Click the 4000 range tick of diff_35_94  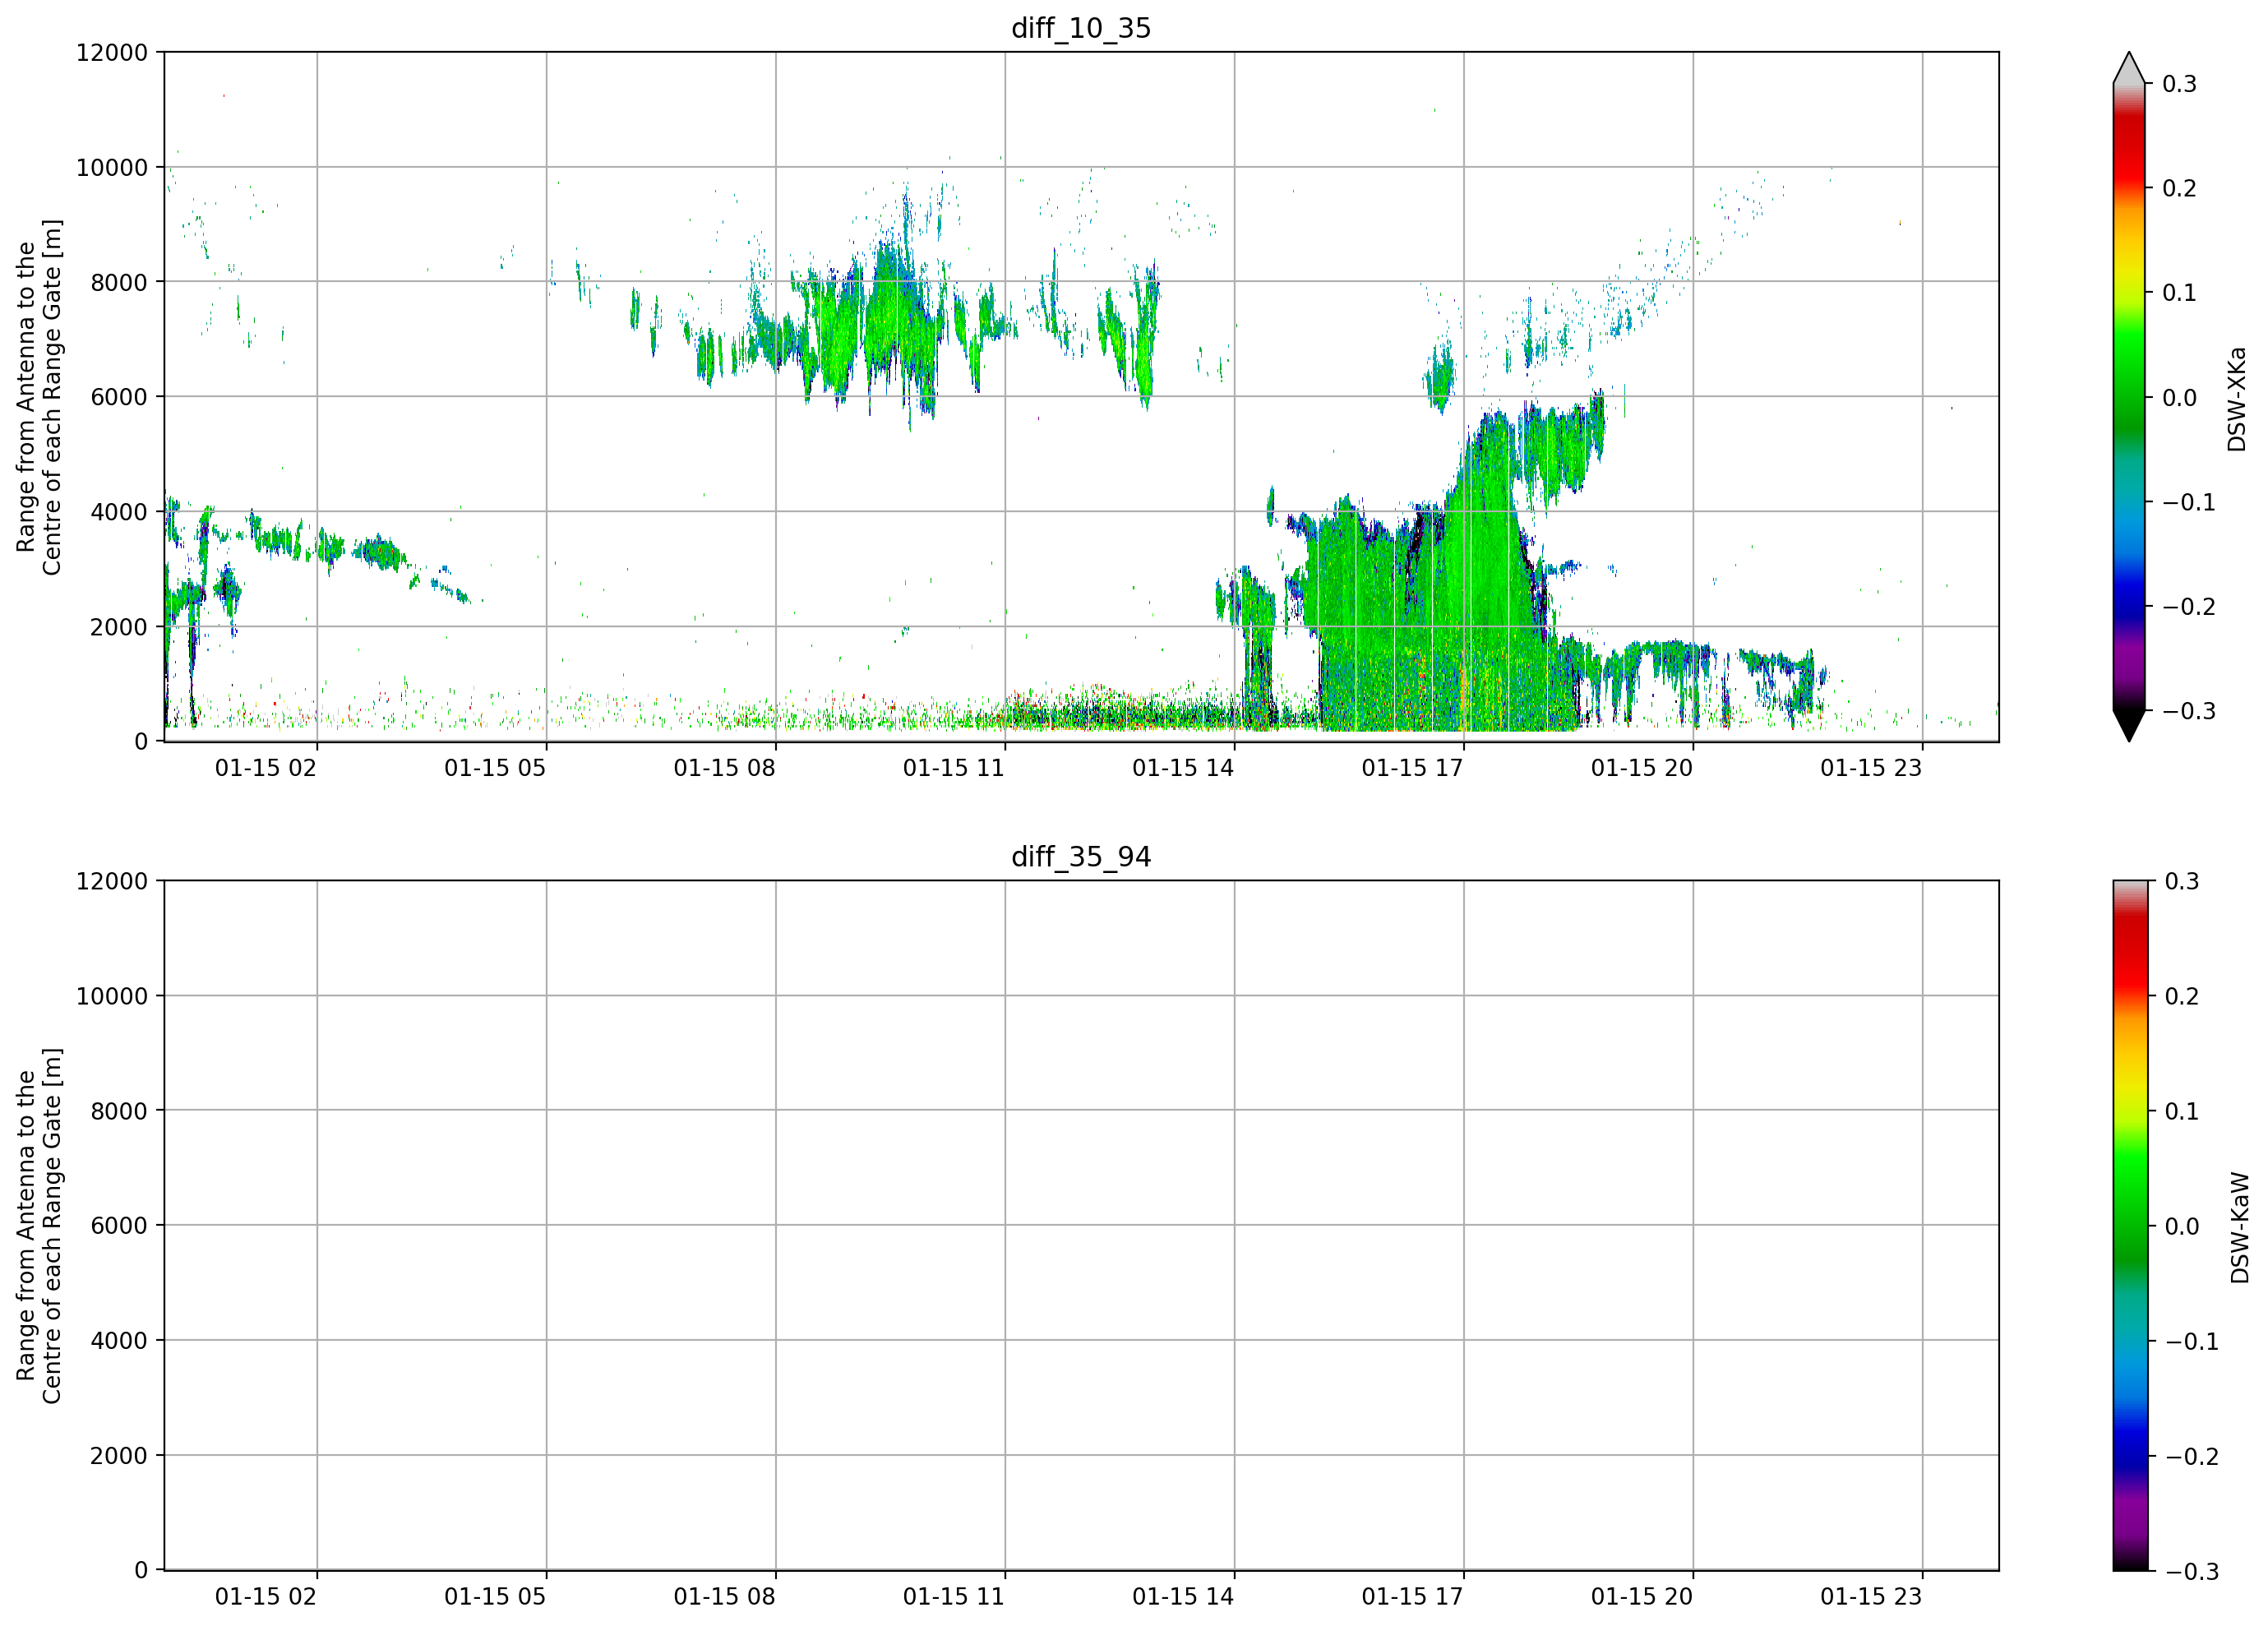119,1341
